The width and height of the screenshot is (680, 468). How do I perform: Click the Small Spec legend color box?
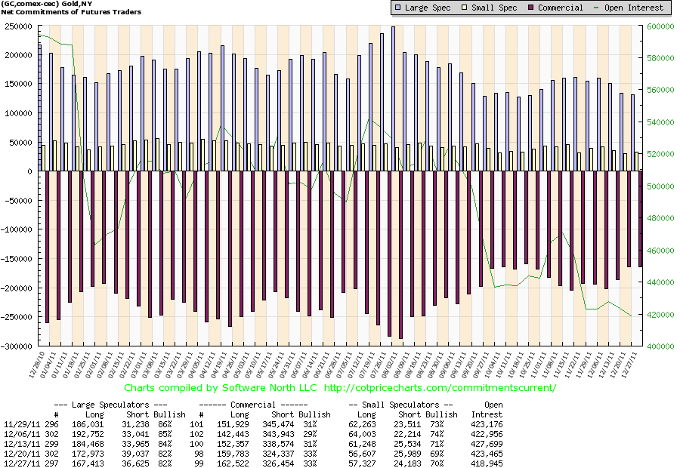coord(465,8)
